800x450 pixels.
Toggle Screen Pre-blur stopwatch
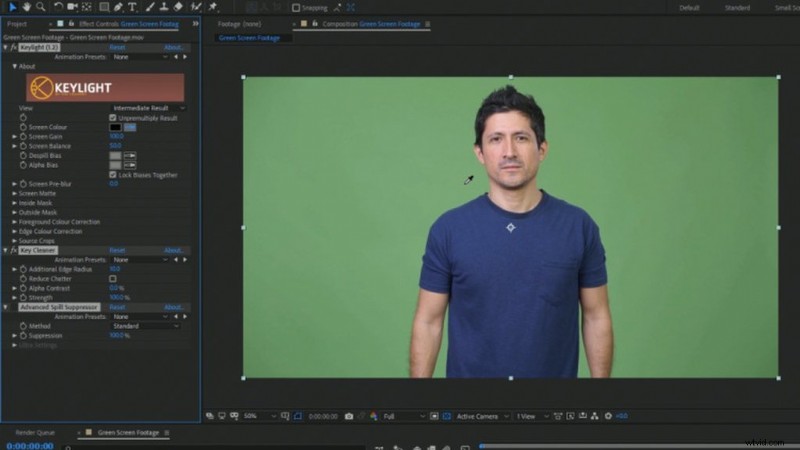point(23,184)
